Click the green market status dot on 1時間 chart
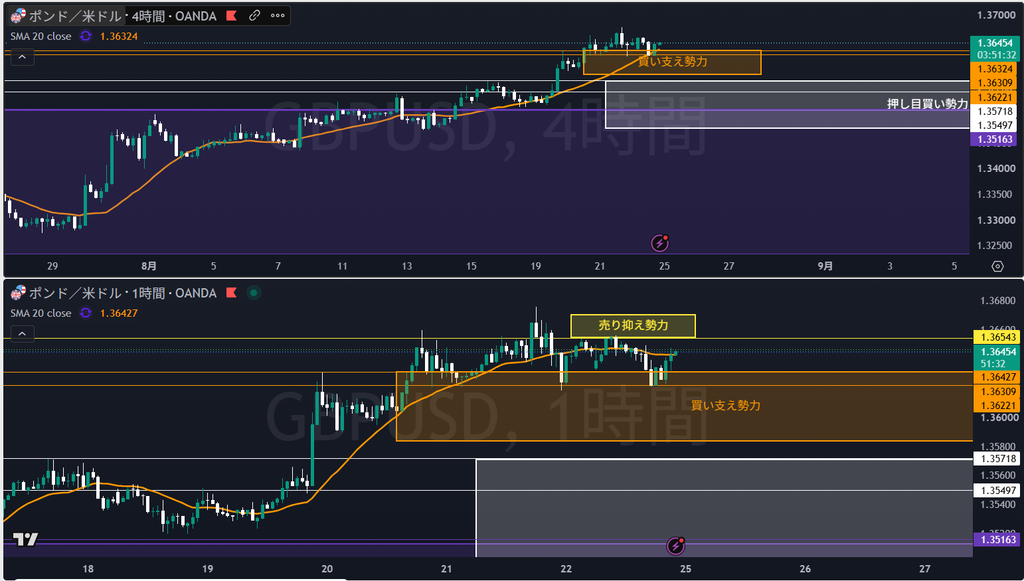1024x581 pixels. tap(254, 292)
